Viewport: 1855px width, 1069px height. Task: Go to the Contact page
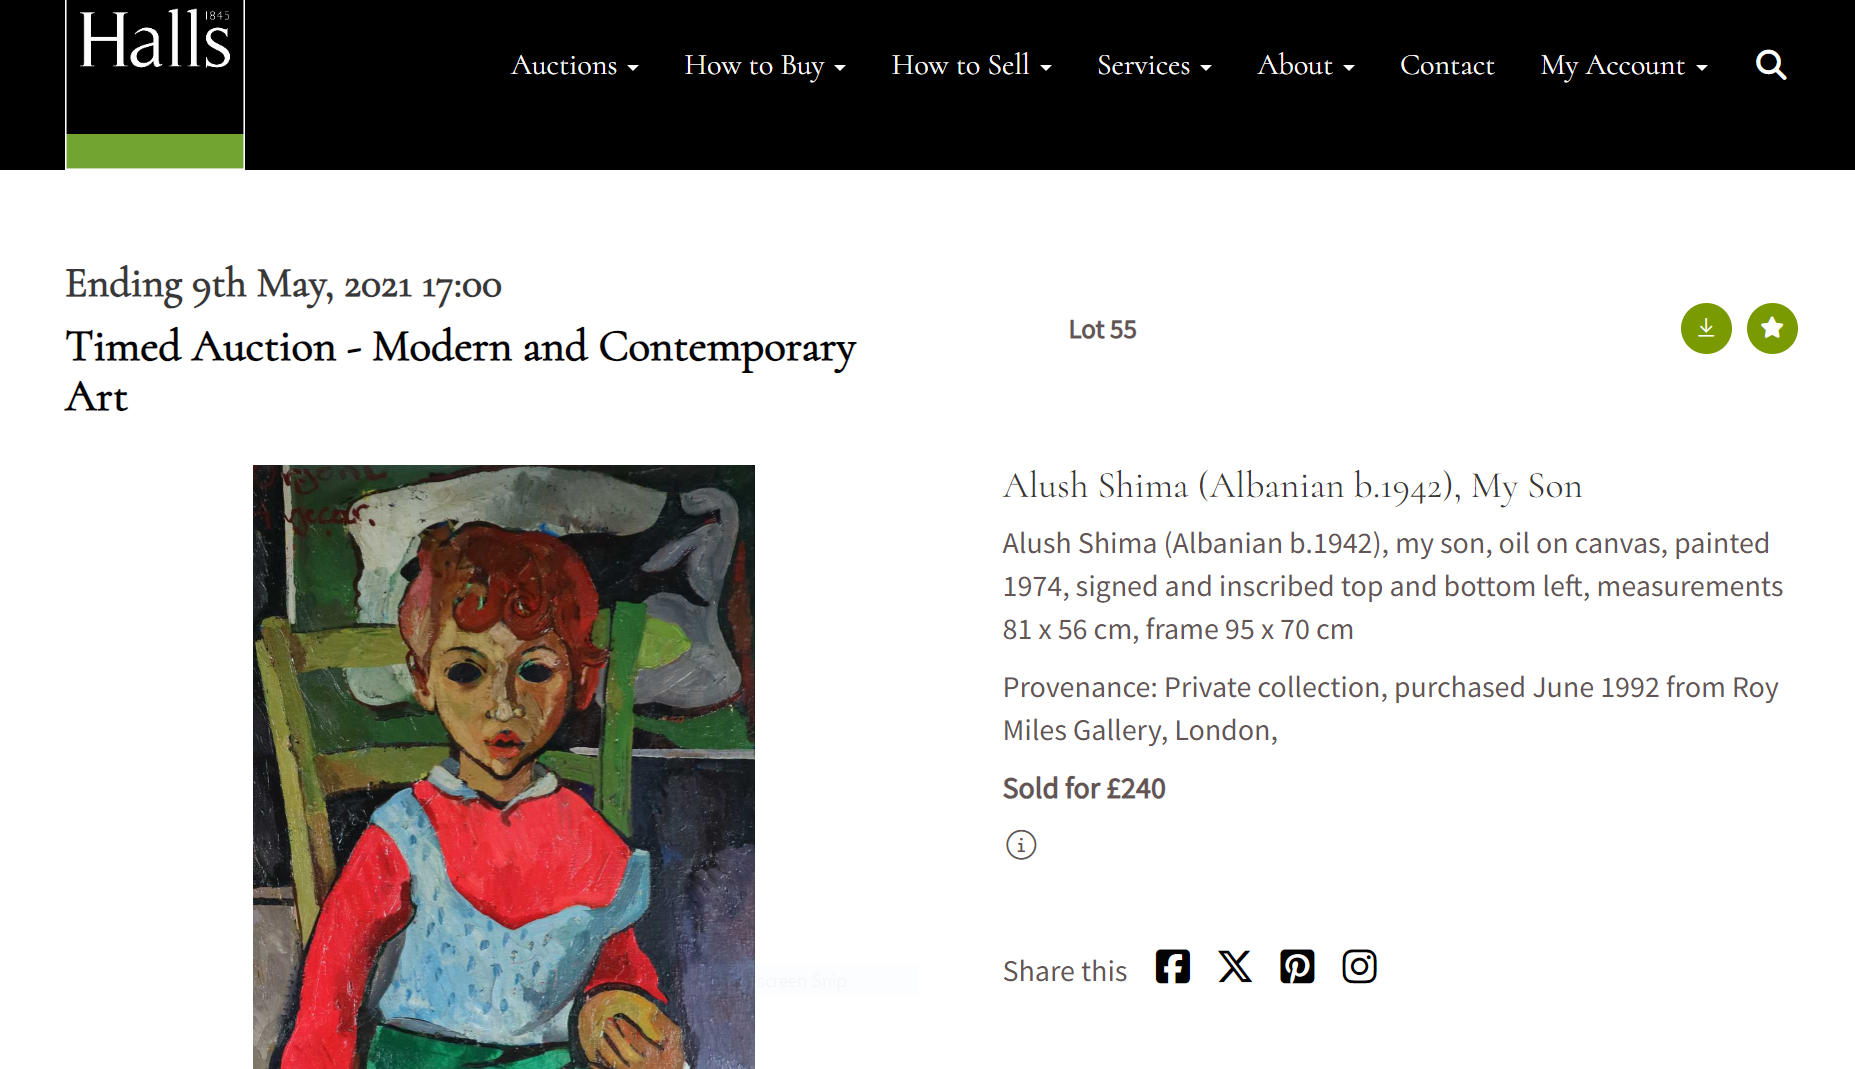pyautogui.click(x=1447, y=66)
